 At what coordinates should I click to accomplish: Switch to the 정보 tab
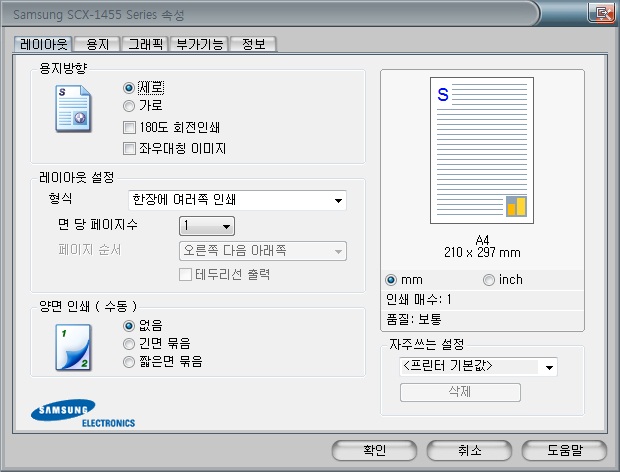pos(253,44)
